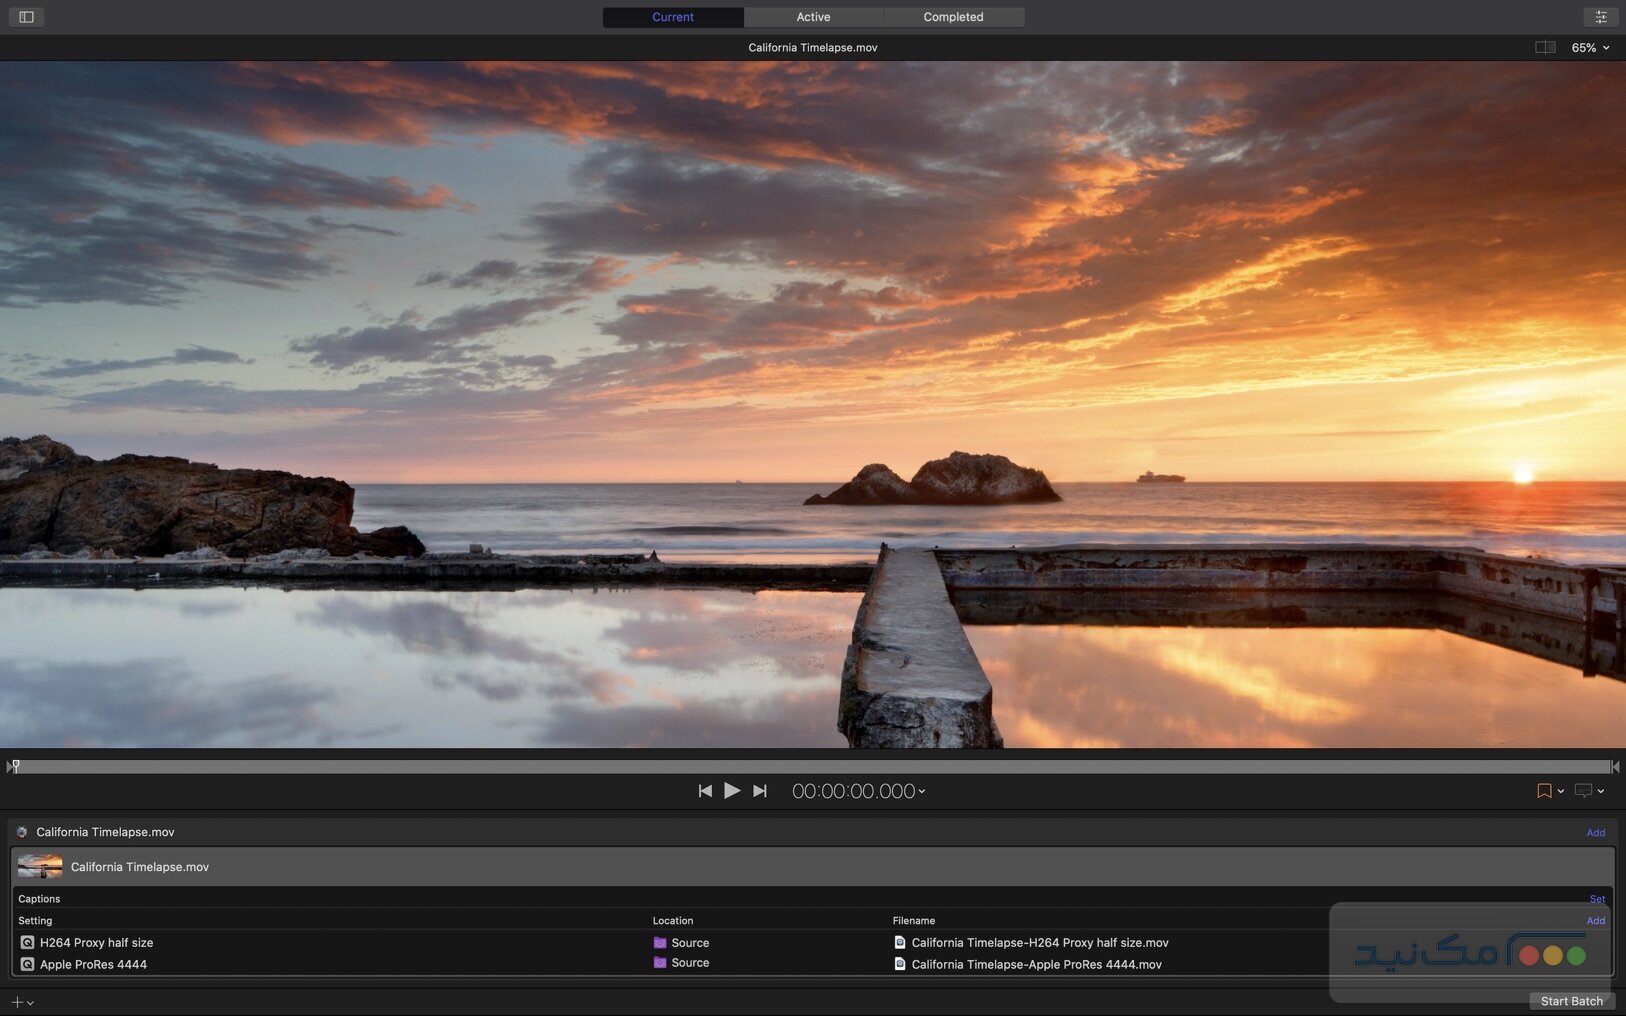This screenshot has width=1626, height=1016.
Task: Show or hide the Inspector pane
Action: [x=1600, y=17]
